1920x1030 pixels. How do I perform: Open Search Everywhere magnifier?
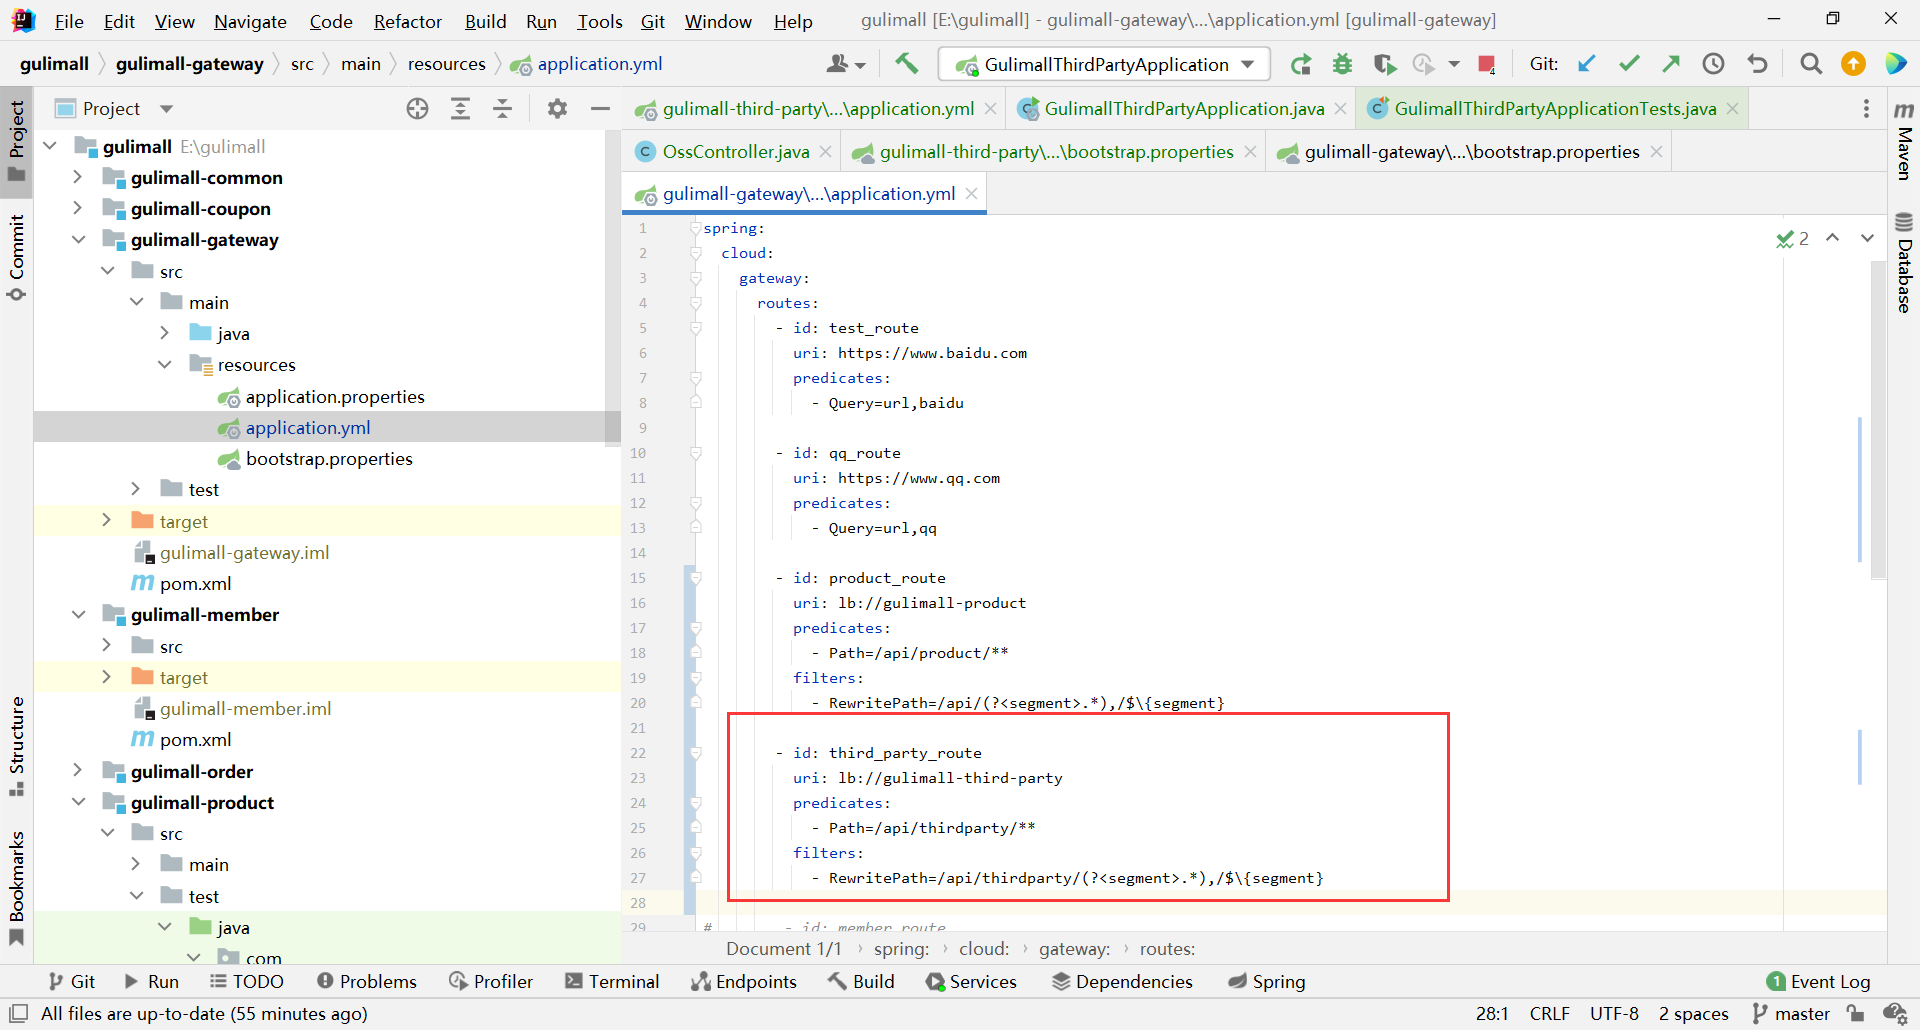pyautogui.click(x=1810, y=64)
